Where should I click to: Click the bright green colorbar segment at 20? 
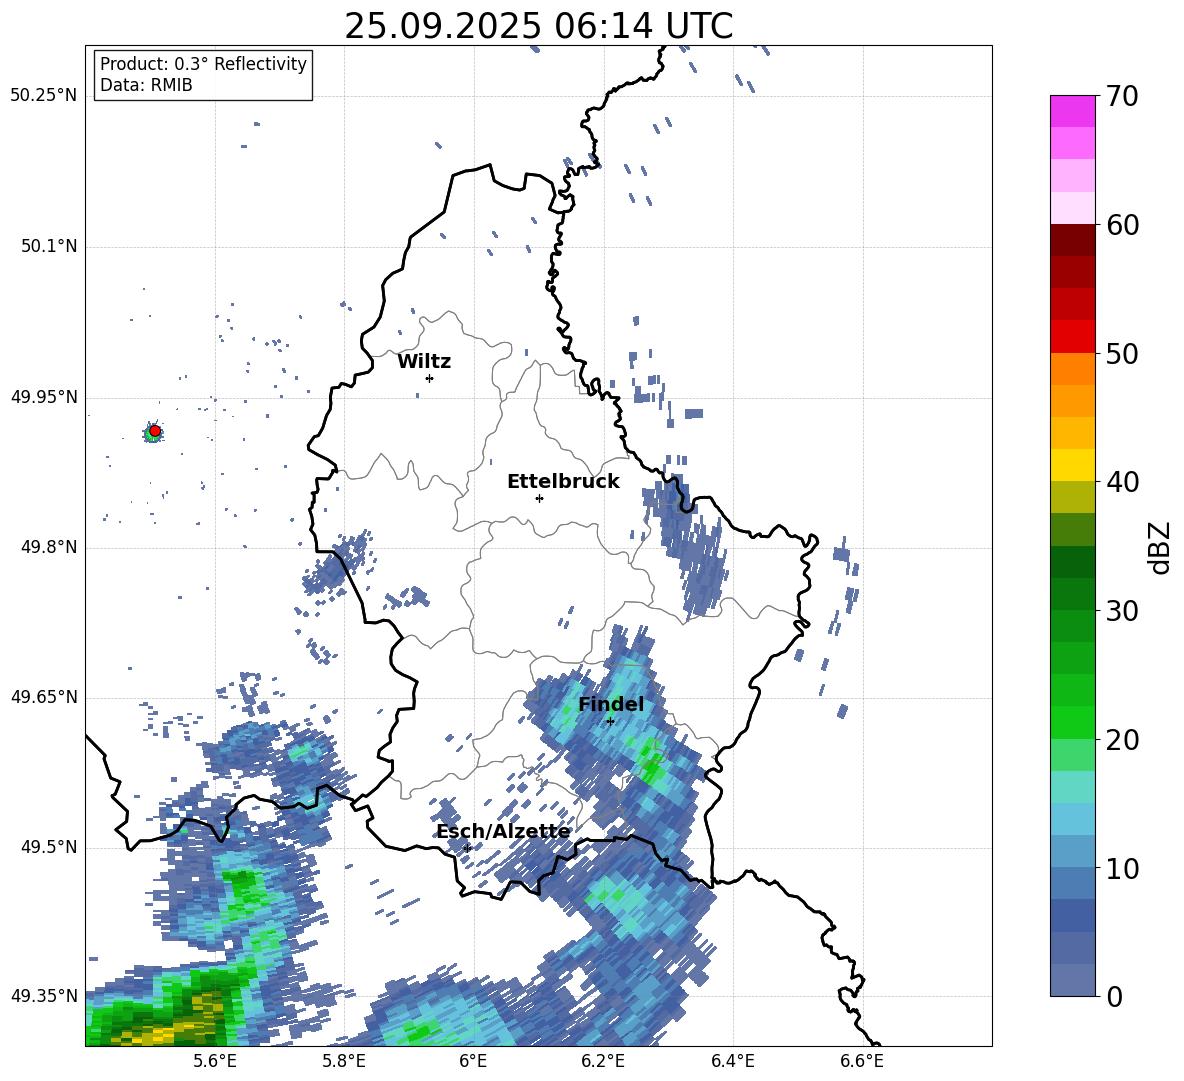click(x=1072, y=722)
